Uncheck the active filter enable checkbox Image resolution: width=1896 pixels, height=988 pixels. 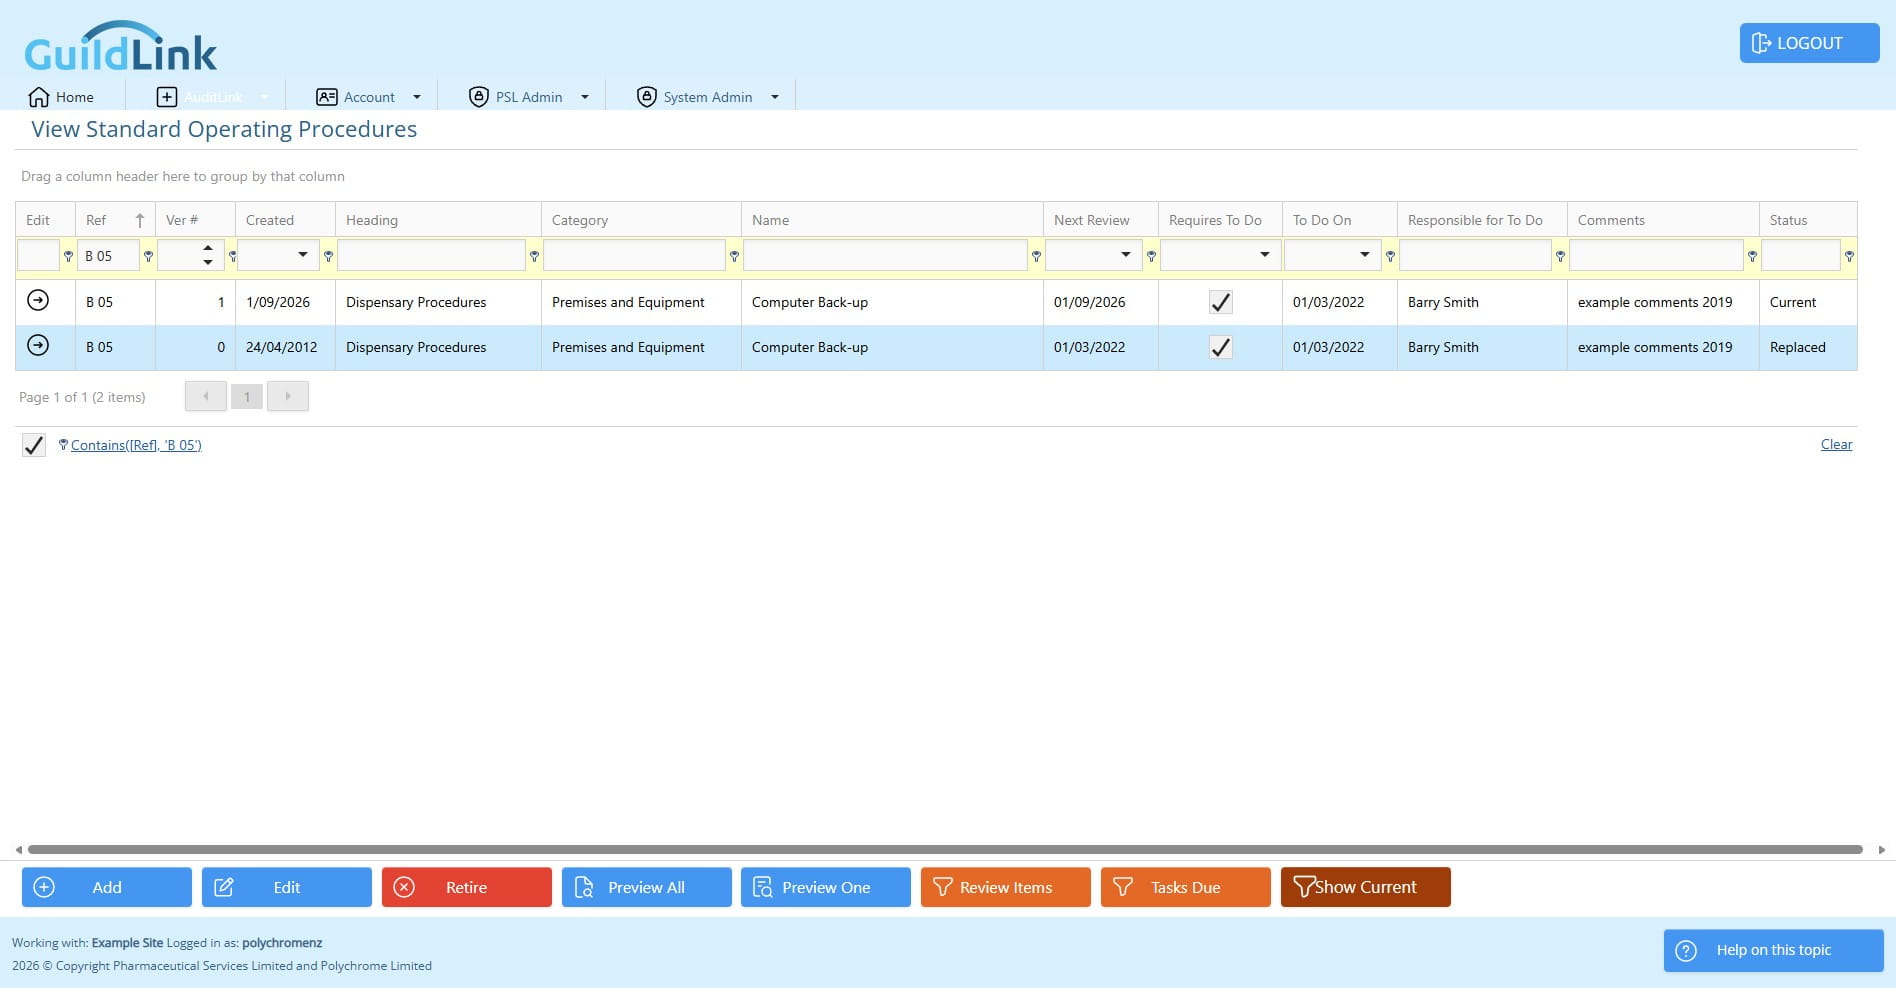coord(34,445)
